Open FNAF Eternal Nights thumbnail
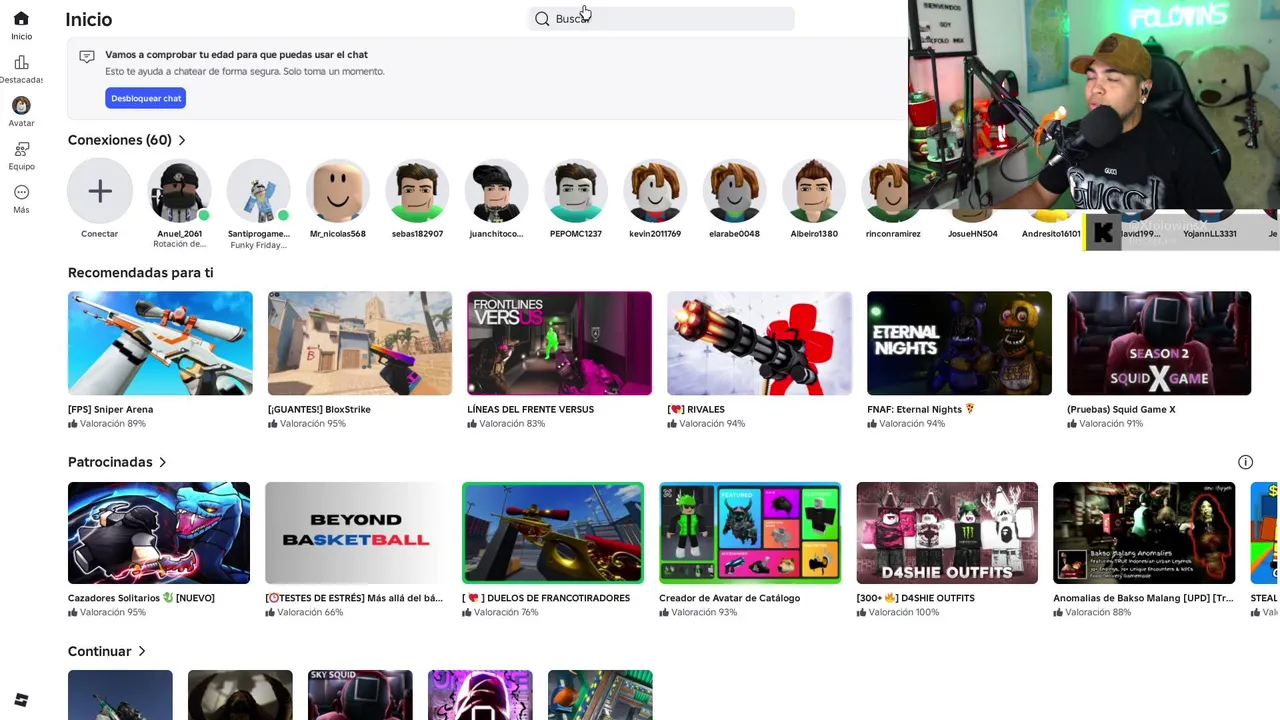This screenshot has width=1280, height=720. click(959, 343)
